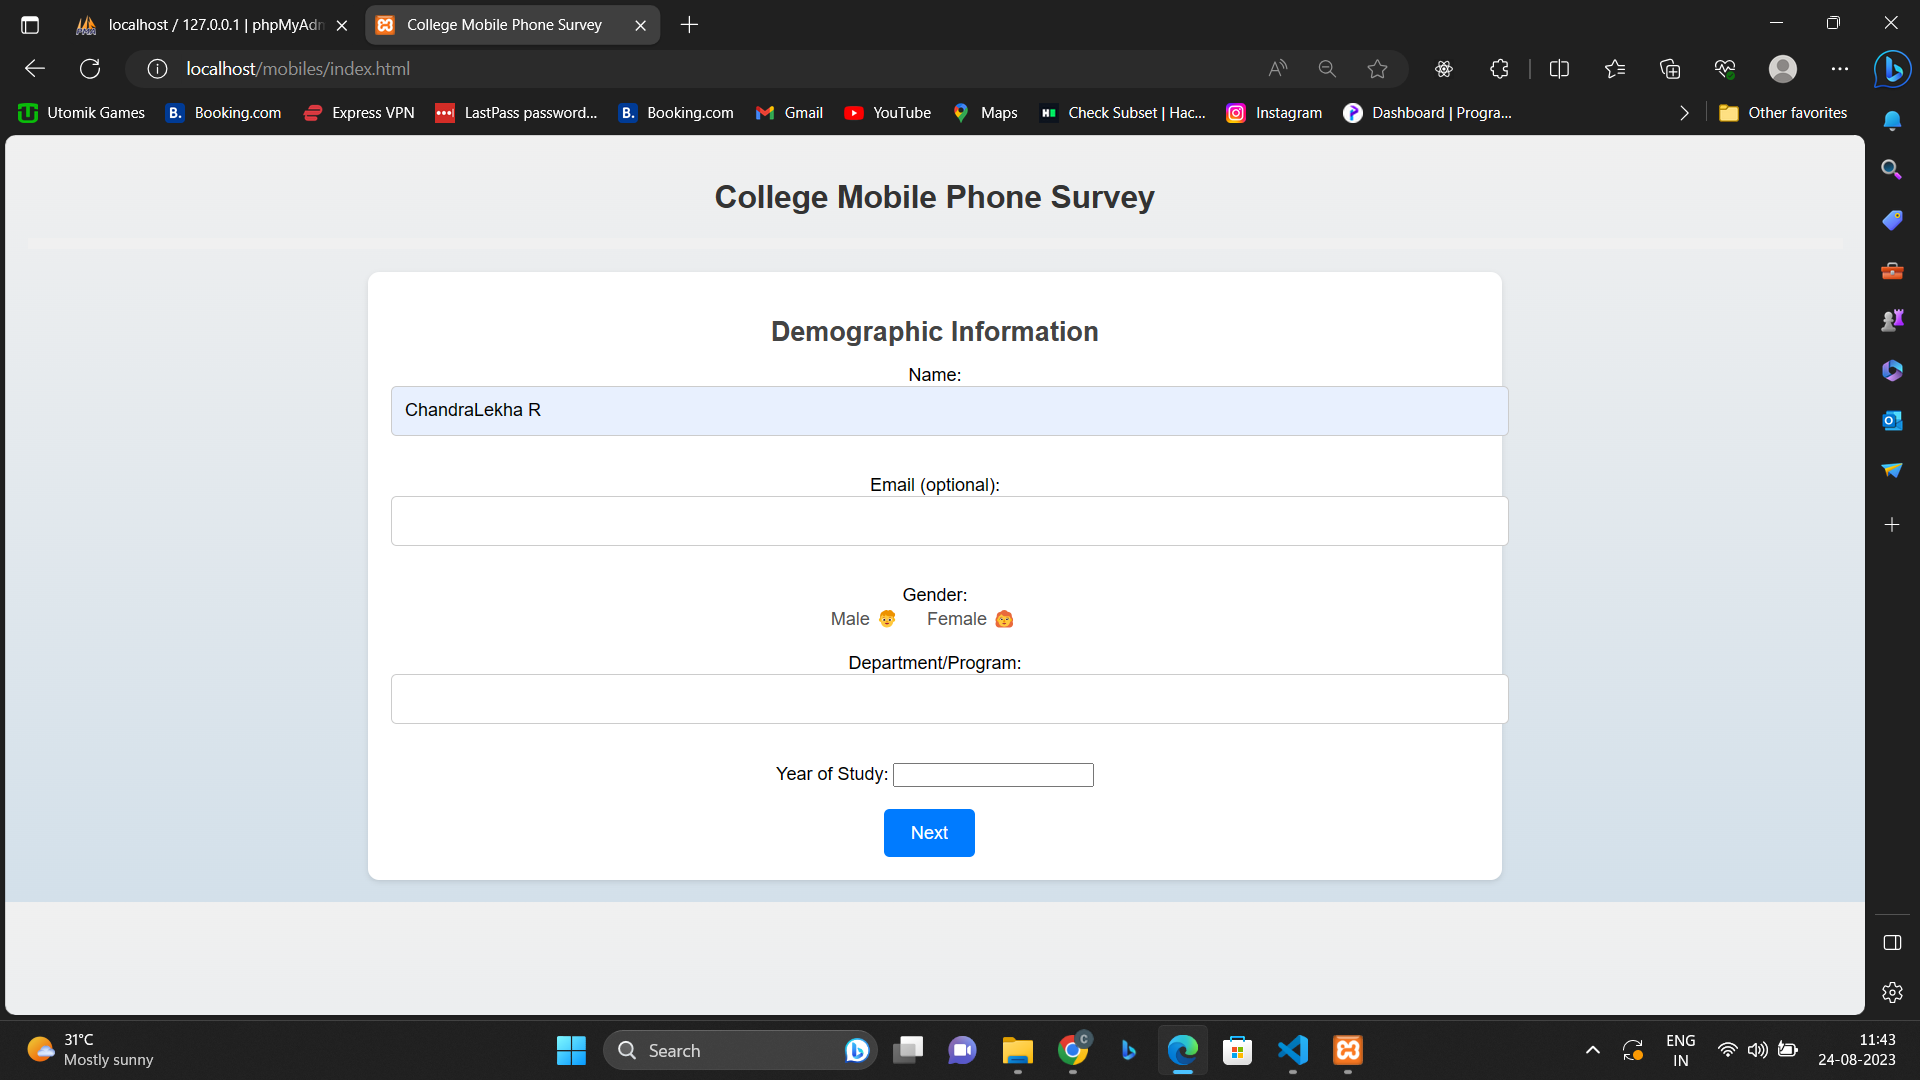Click the browser profile avatar icon
1920x1080 pixels.
(1784, 68)
